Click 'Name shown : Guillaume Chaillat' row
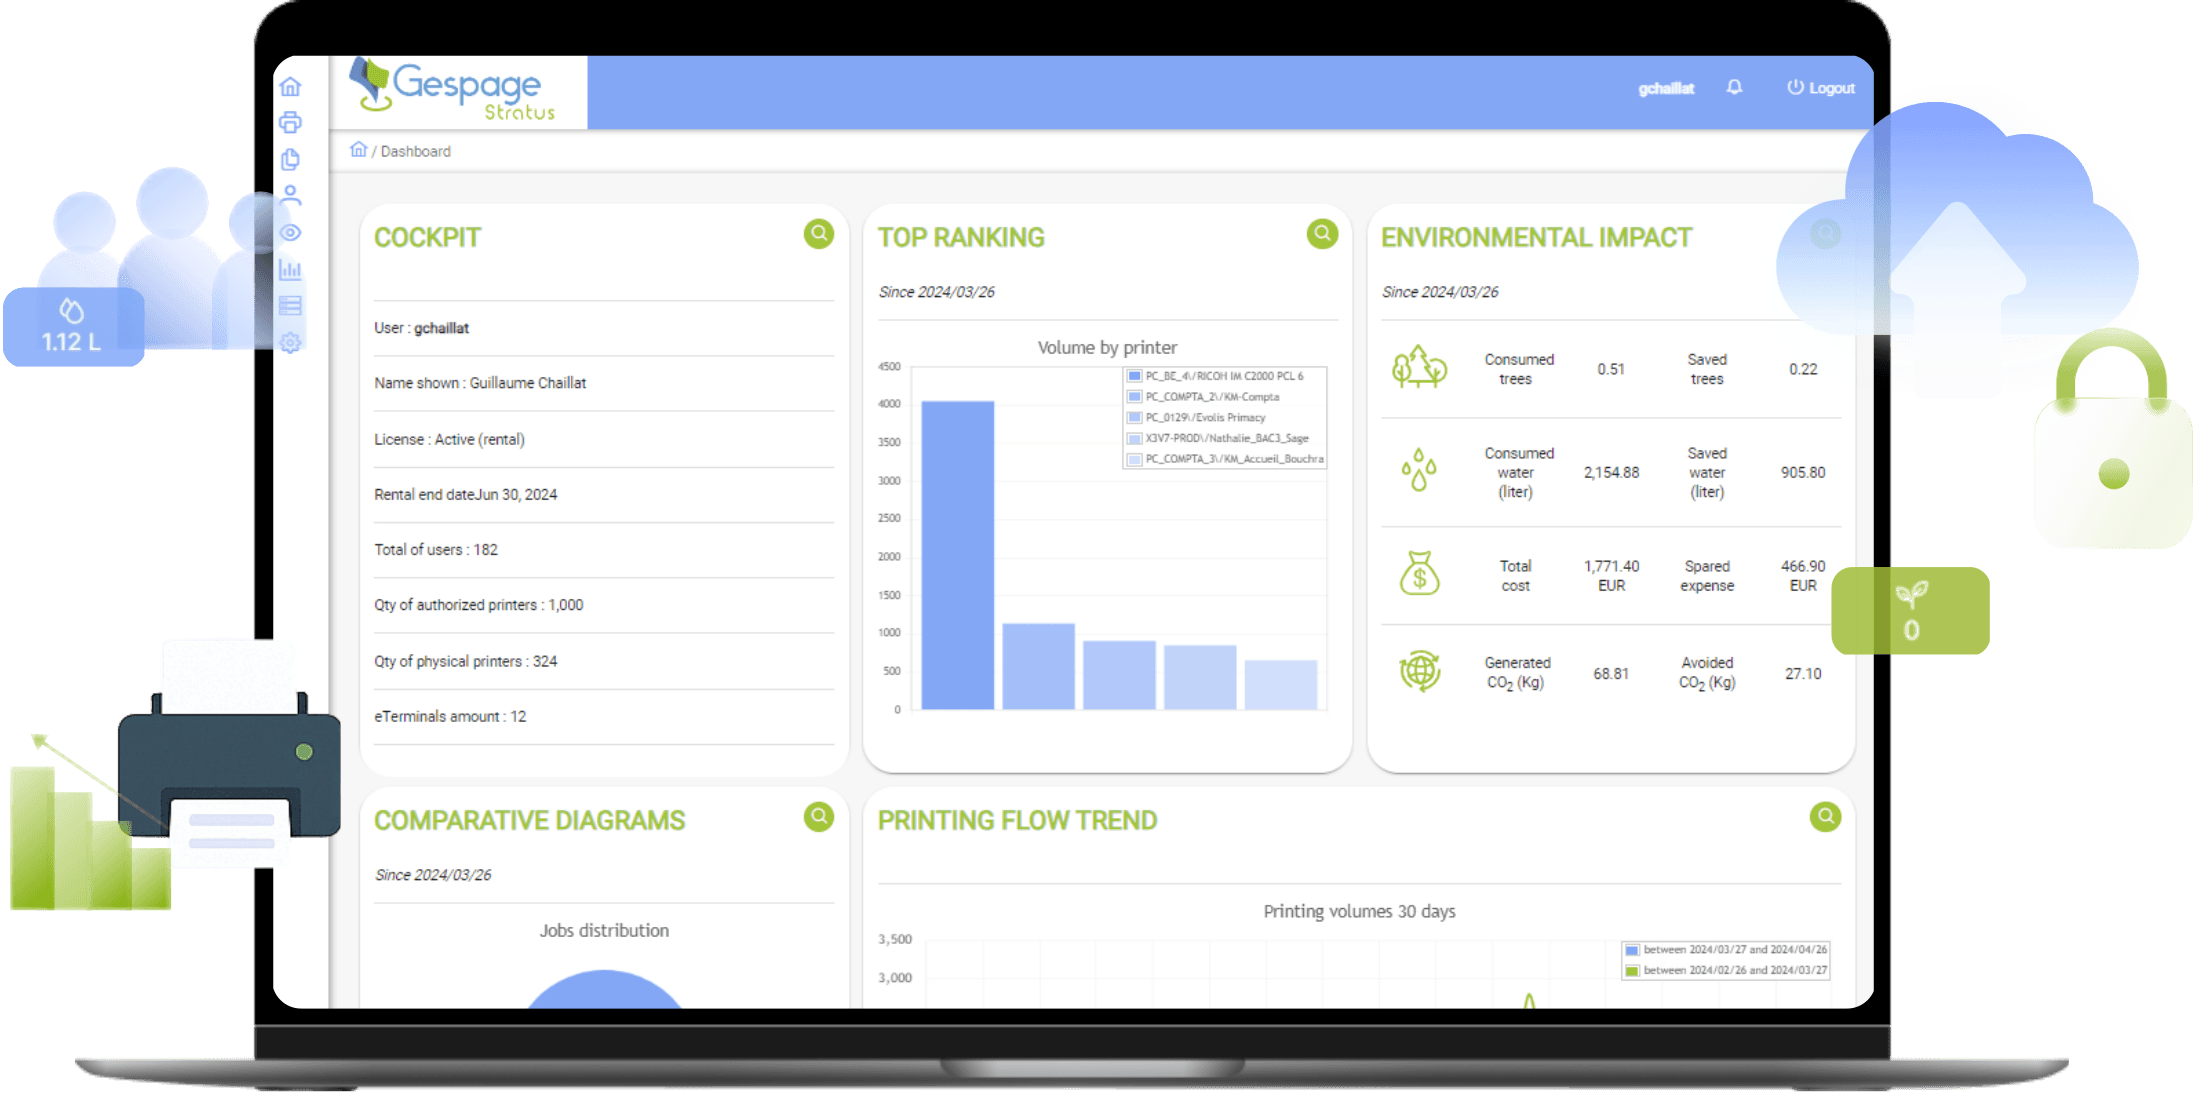 tap(604, 383)
